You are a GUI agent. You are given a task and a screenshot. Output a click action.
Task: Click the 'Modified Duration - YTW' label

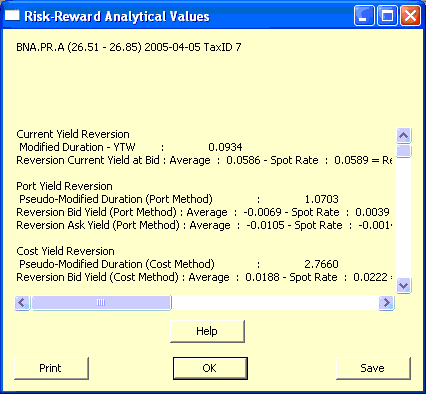point(77,147)
